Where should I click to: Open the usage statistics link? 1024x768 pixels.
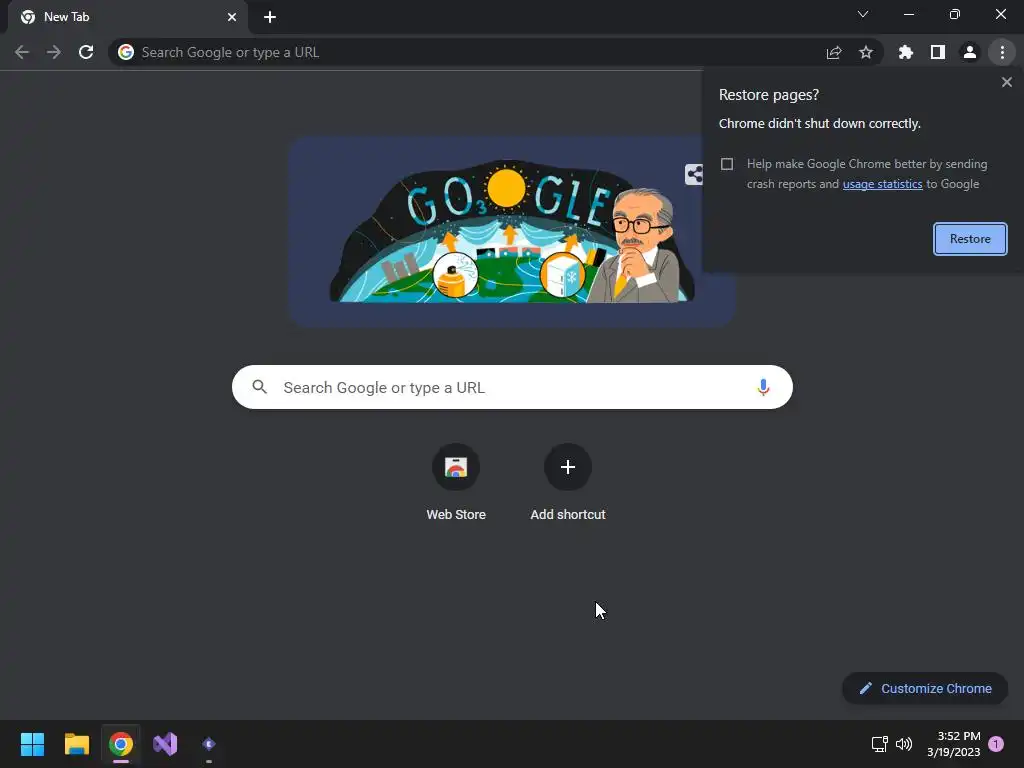pos(882,184)
